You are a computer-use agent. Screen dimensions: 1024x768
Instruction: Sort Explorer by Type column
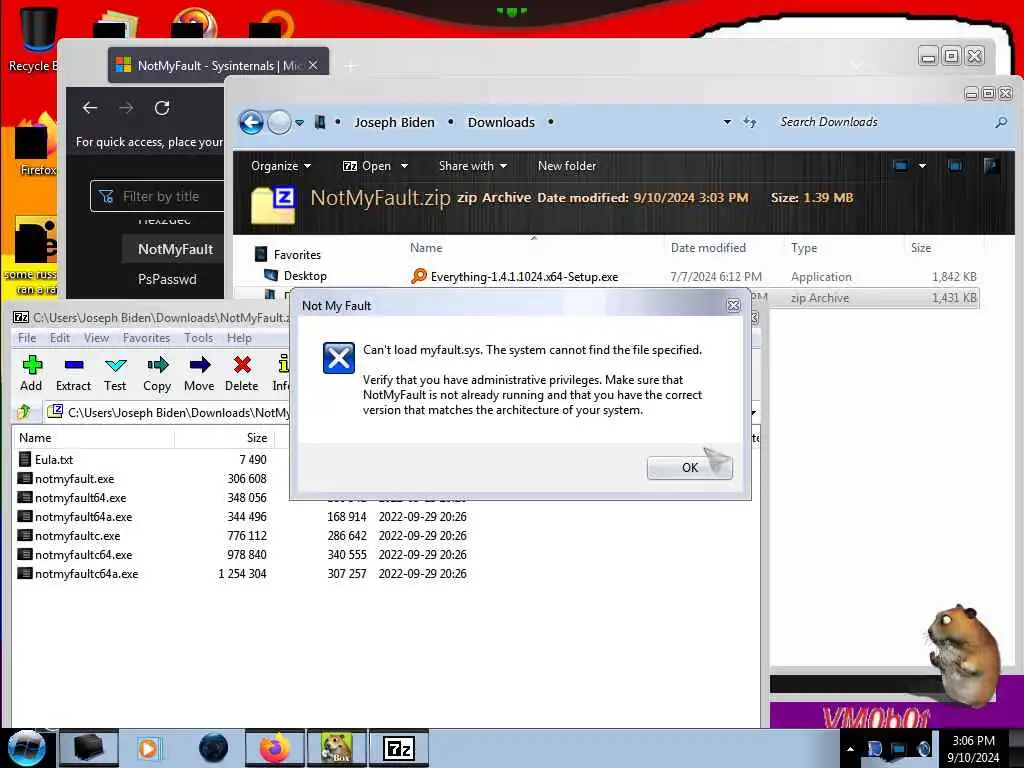click(804, 248)
